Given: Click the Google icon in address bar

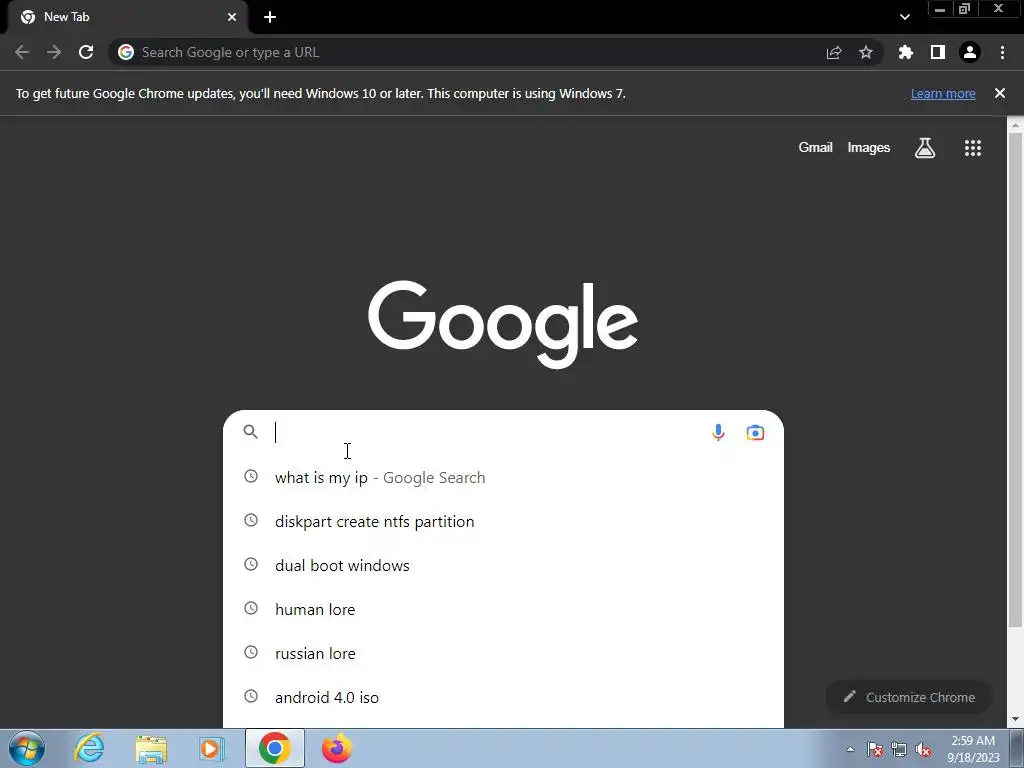Looking at the screenshot, I should (126, 52).
